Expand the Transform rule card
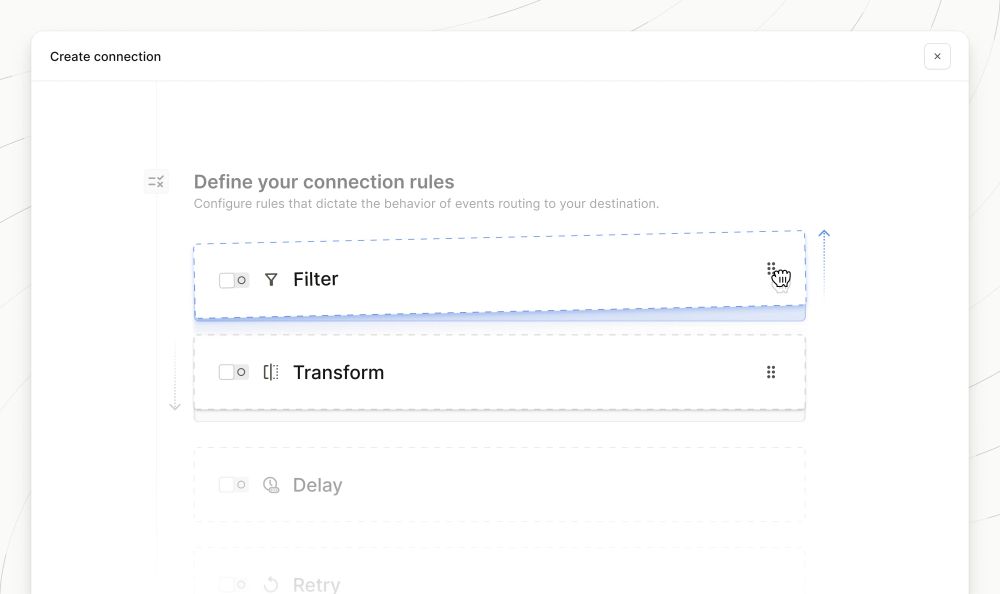The width and height of the screenshot is (1000, 594). click(499, 372)
